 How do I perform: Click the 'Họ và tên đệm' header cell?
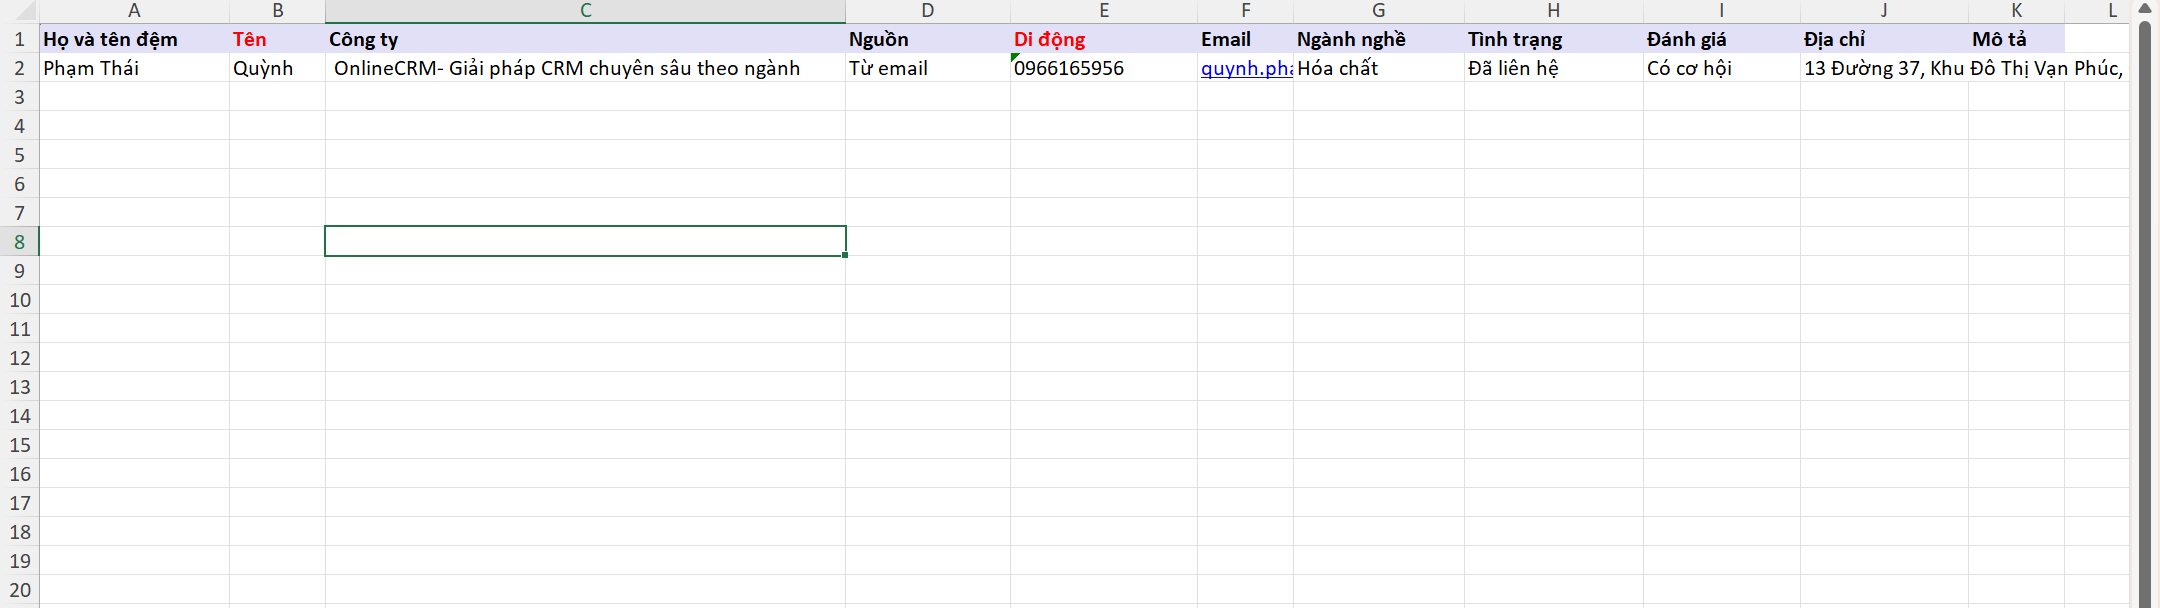(134, 39)
